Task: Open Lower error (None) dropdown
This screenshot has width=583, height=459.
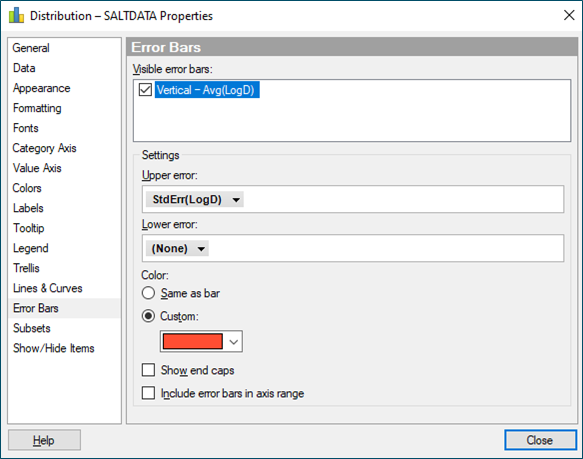Action: 177,248
